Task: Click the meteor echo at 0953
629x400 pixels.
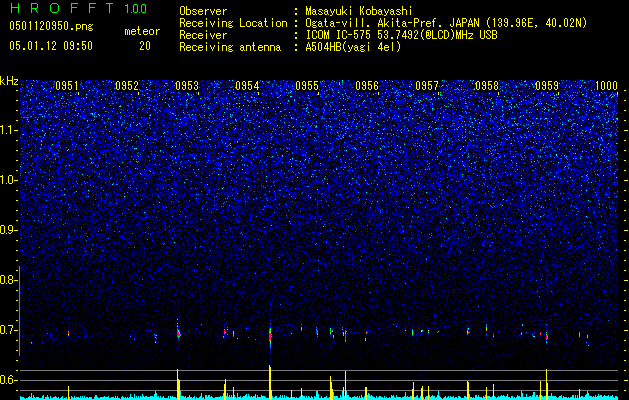Action: [x=178, y=332]
